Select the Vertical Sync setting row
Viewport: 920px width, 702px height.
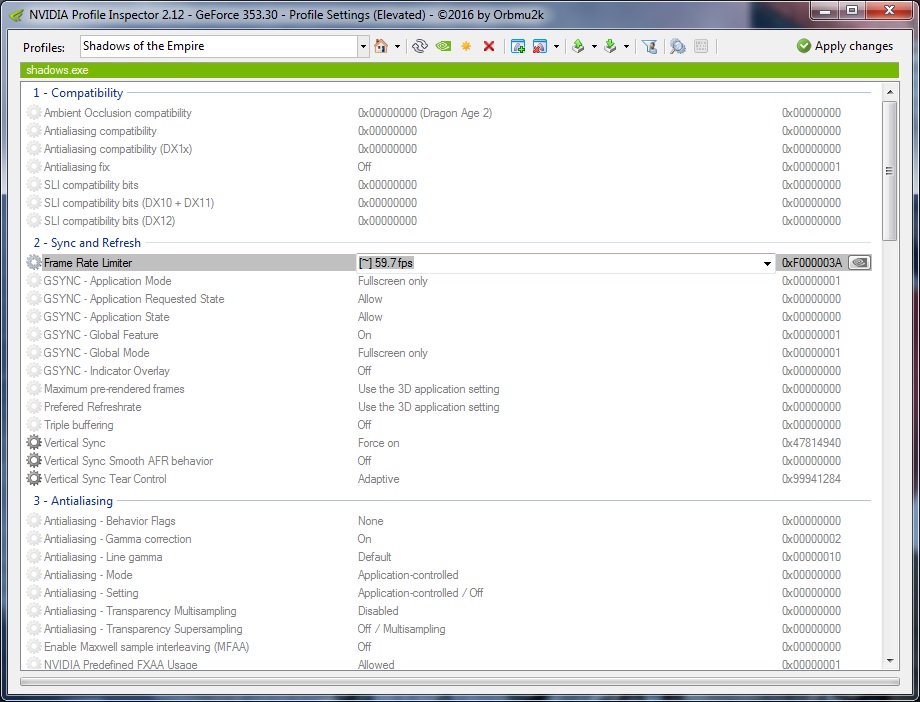coord(449,443)
